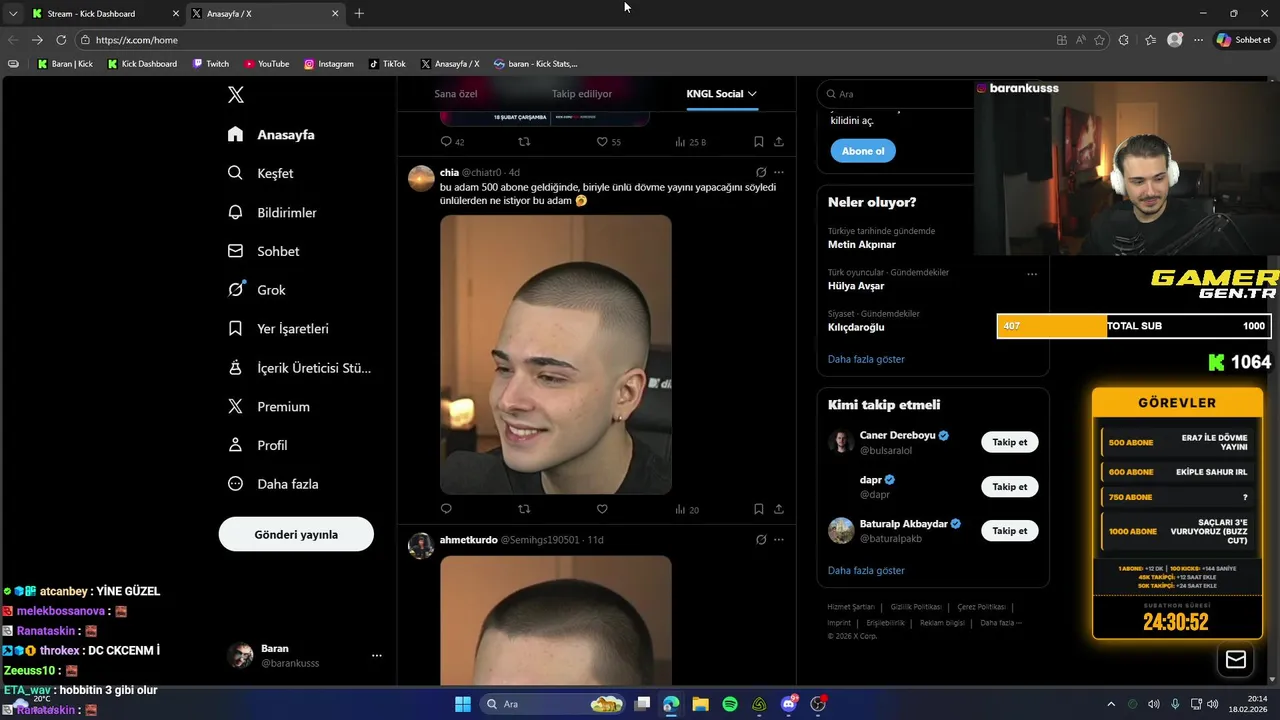Like chia's post
The height and width of the screenshot is (720, 1280).
(x=602, y=509)
